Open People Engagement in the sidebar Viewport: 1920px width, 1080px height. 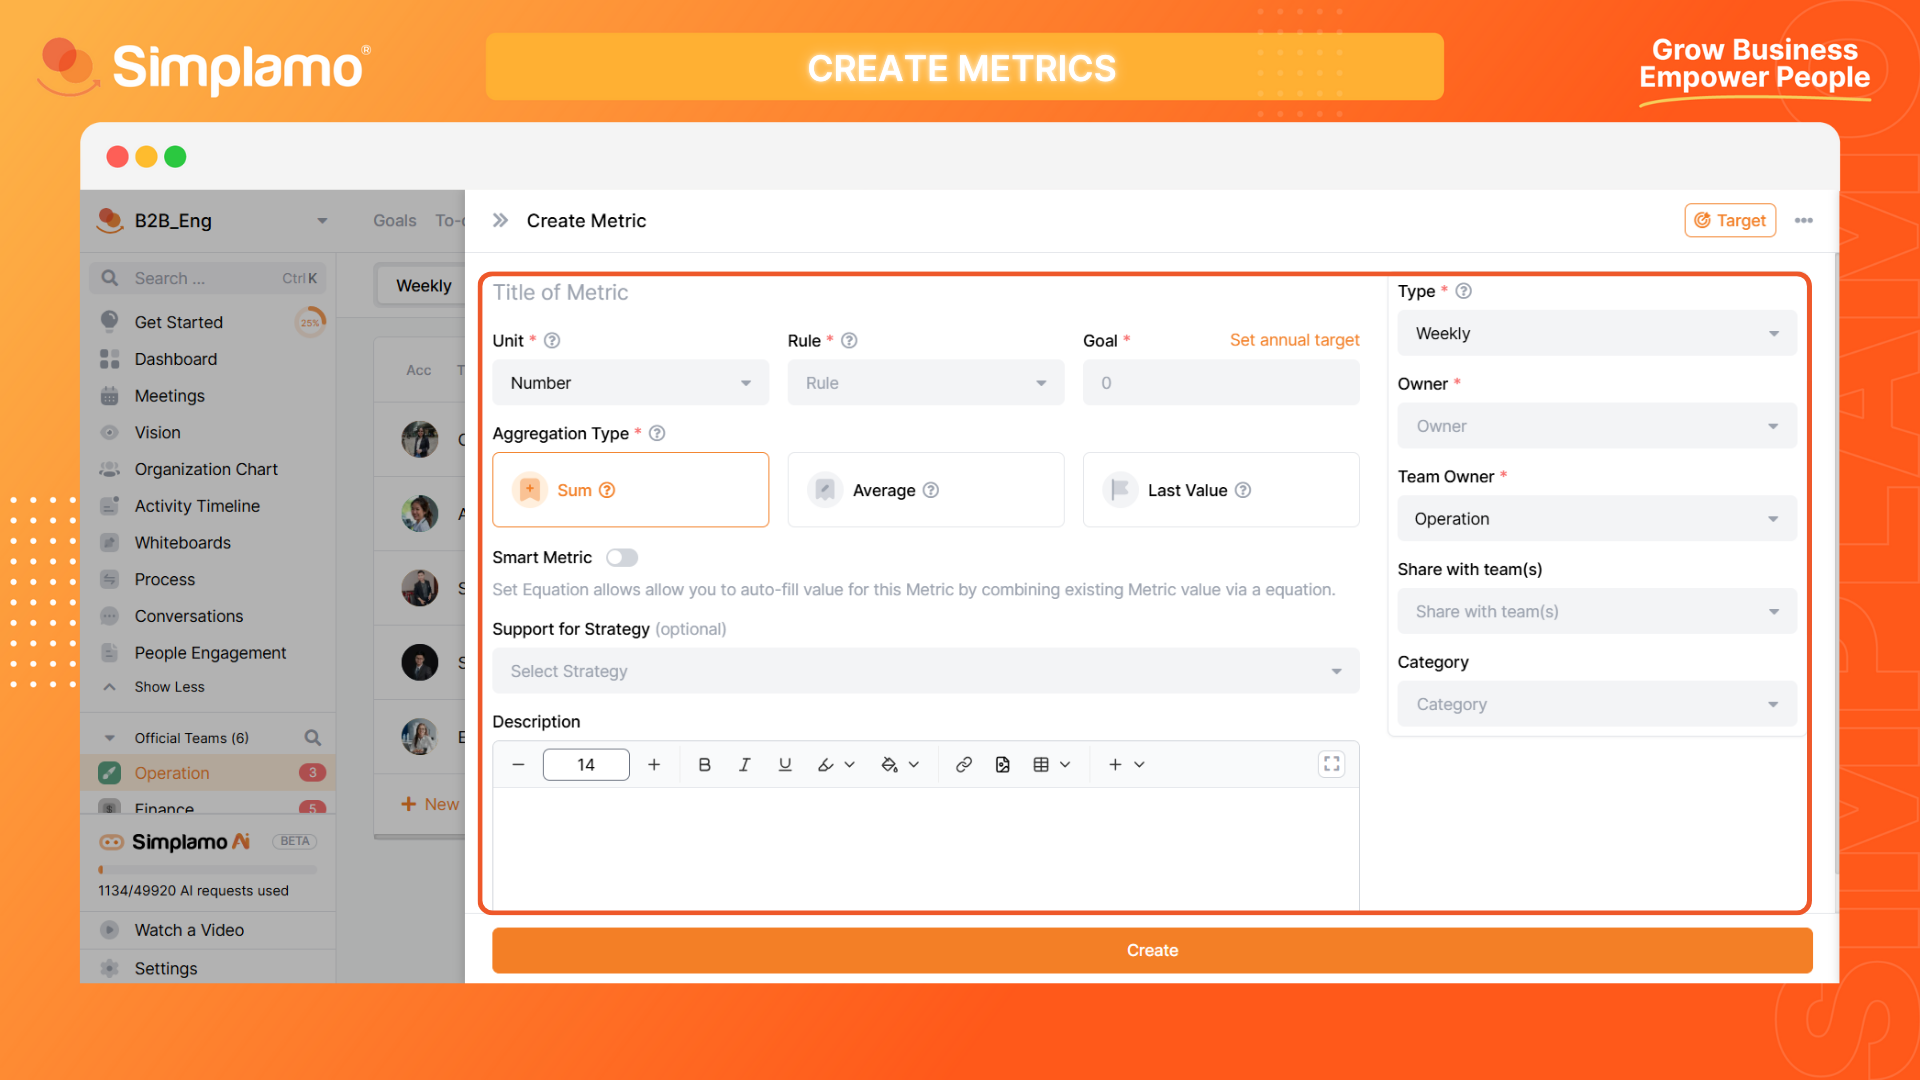click(210, 653)
